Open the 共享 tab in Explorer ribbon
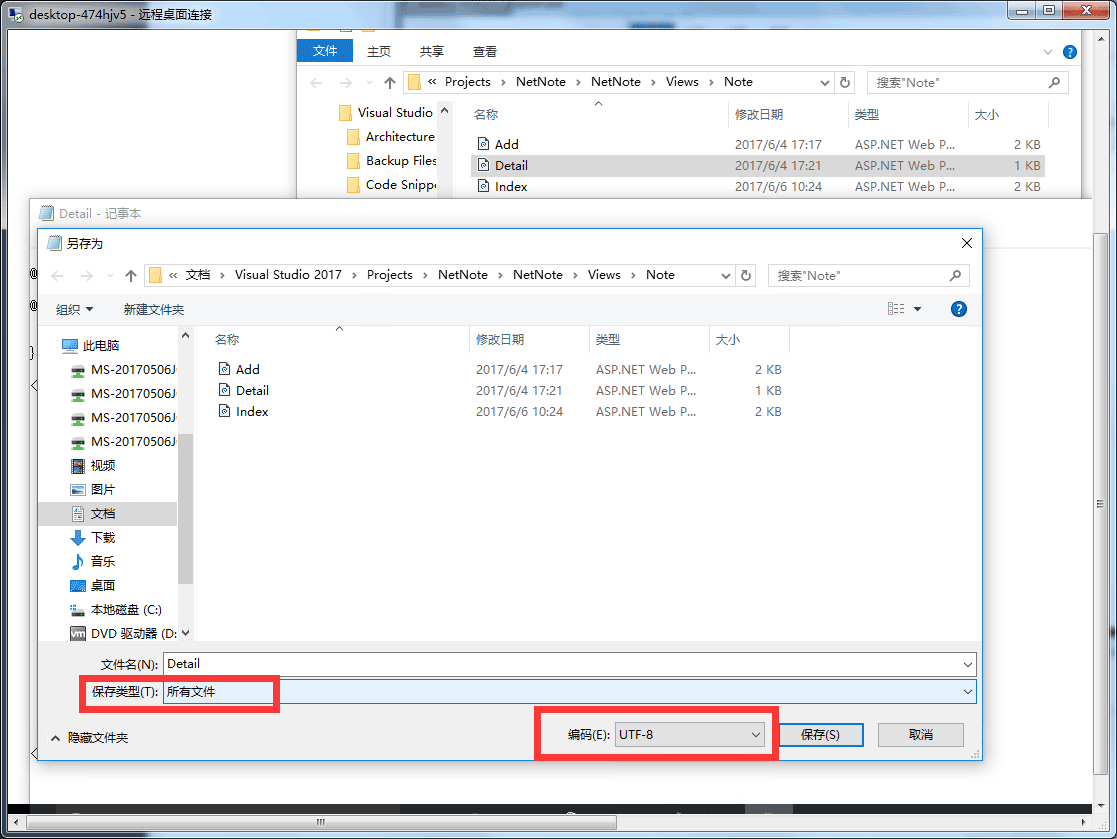This screenshot has width=1117, height=839. (x=431, y=51)
